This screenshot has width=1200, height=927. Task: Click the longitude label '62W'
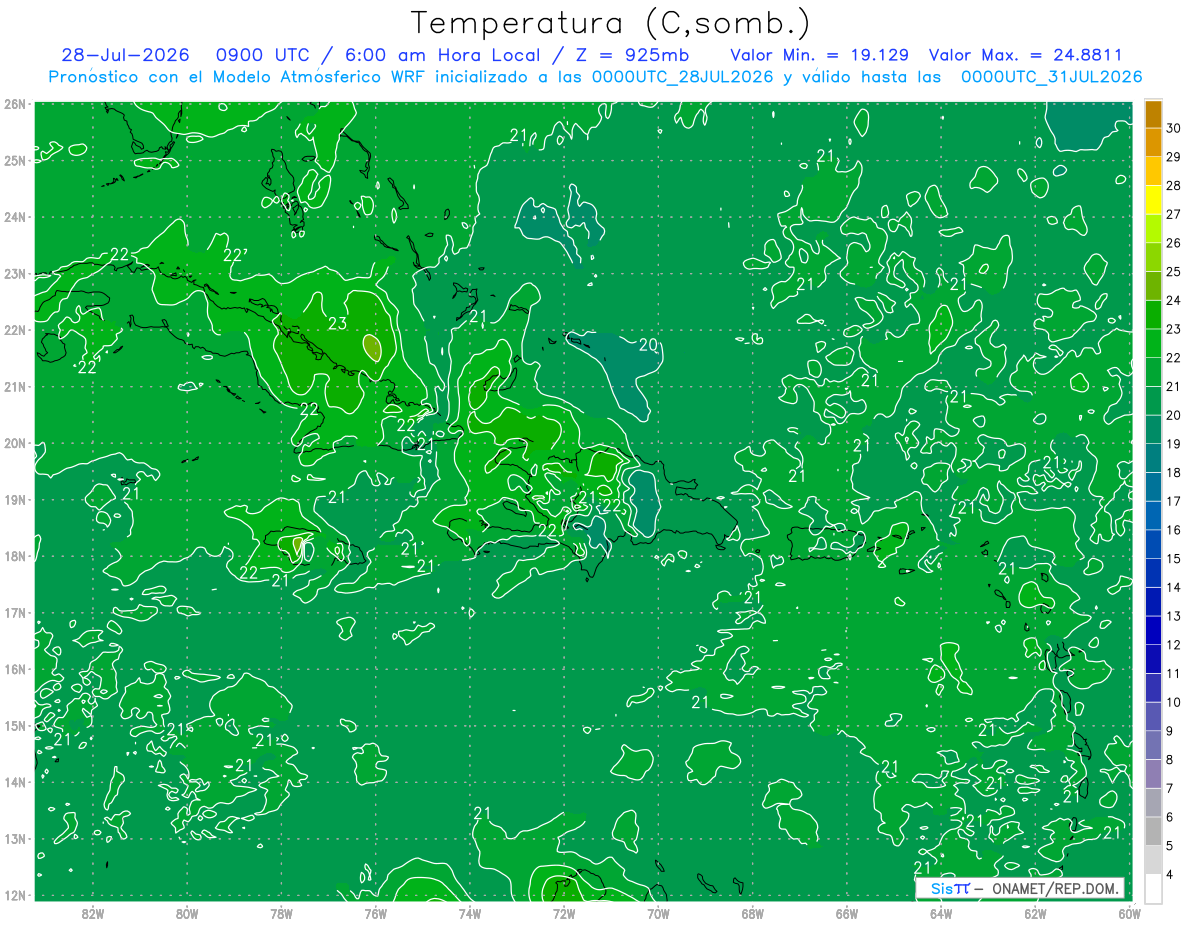1035,913
